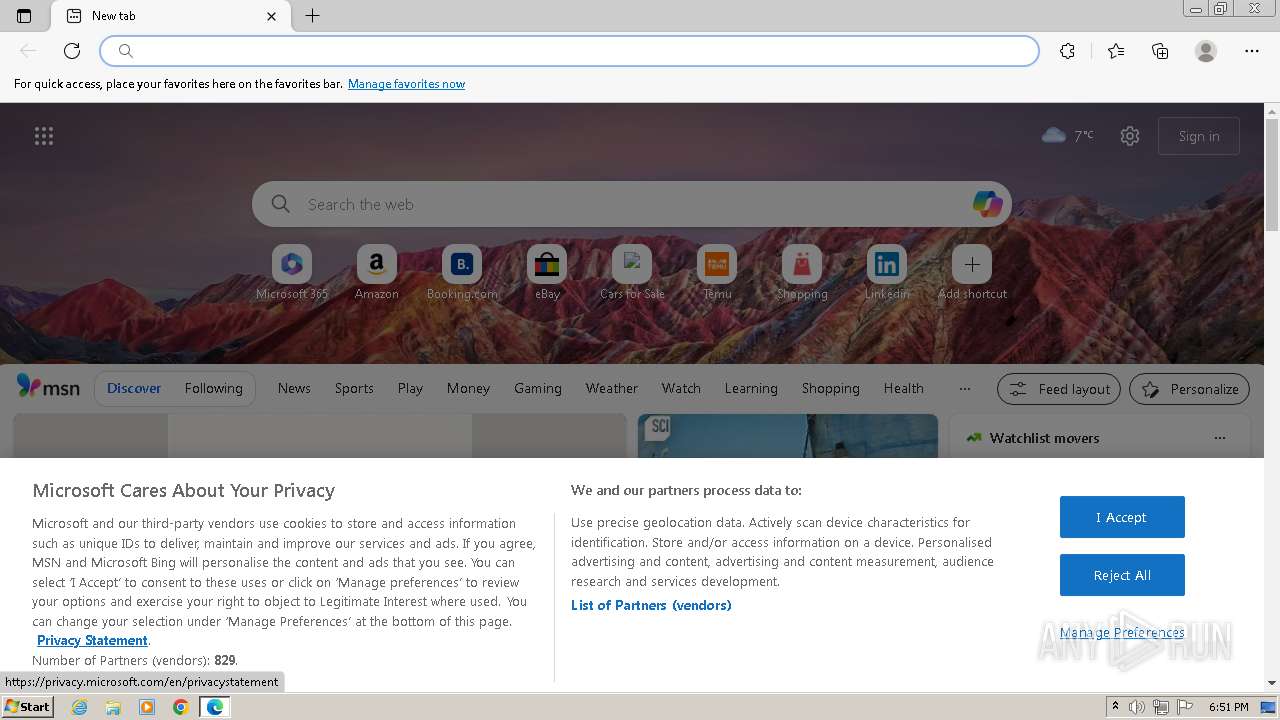Click Reject All on privacy banner
The height and width of the screenshot is (720, 1280).
click(1122, 575)
